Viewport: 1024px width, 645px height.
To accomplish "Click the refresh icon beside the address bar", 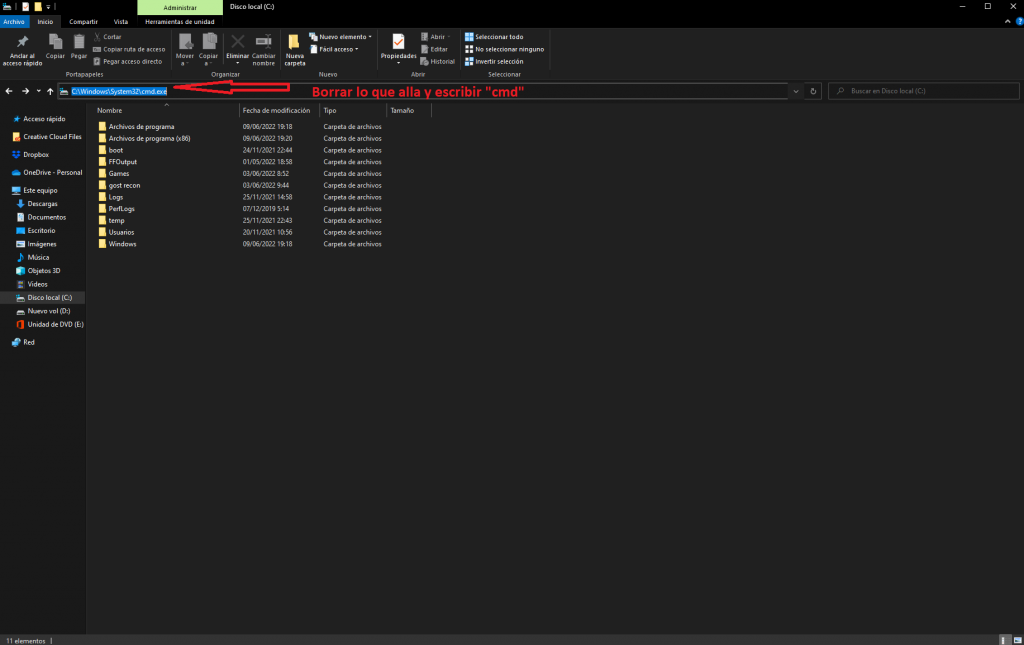I will click(x=814, y=91).
